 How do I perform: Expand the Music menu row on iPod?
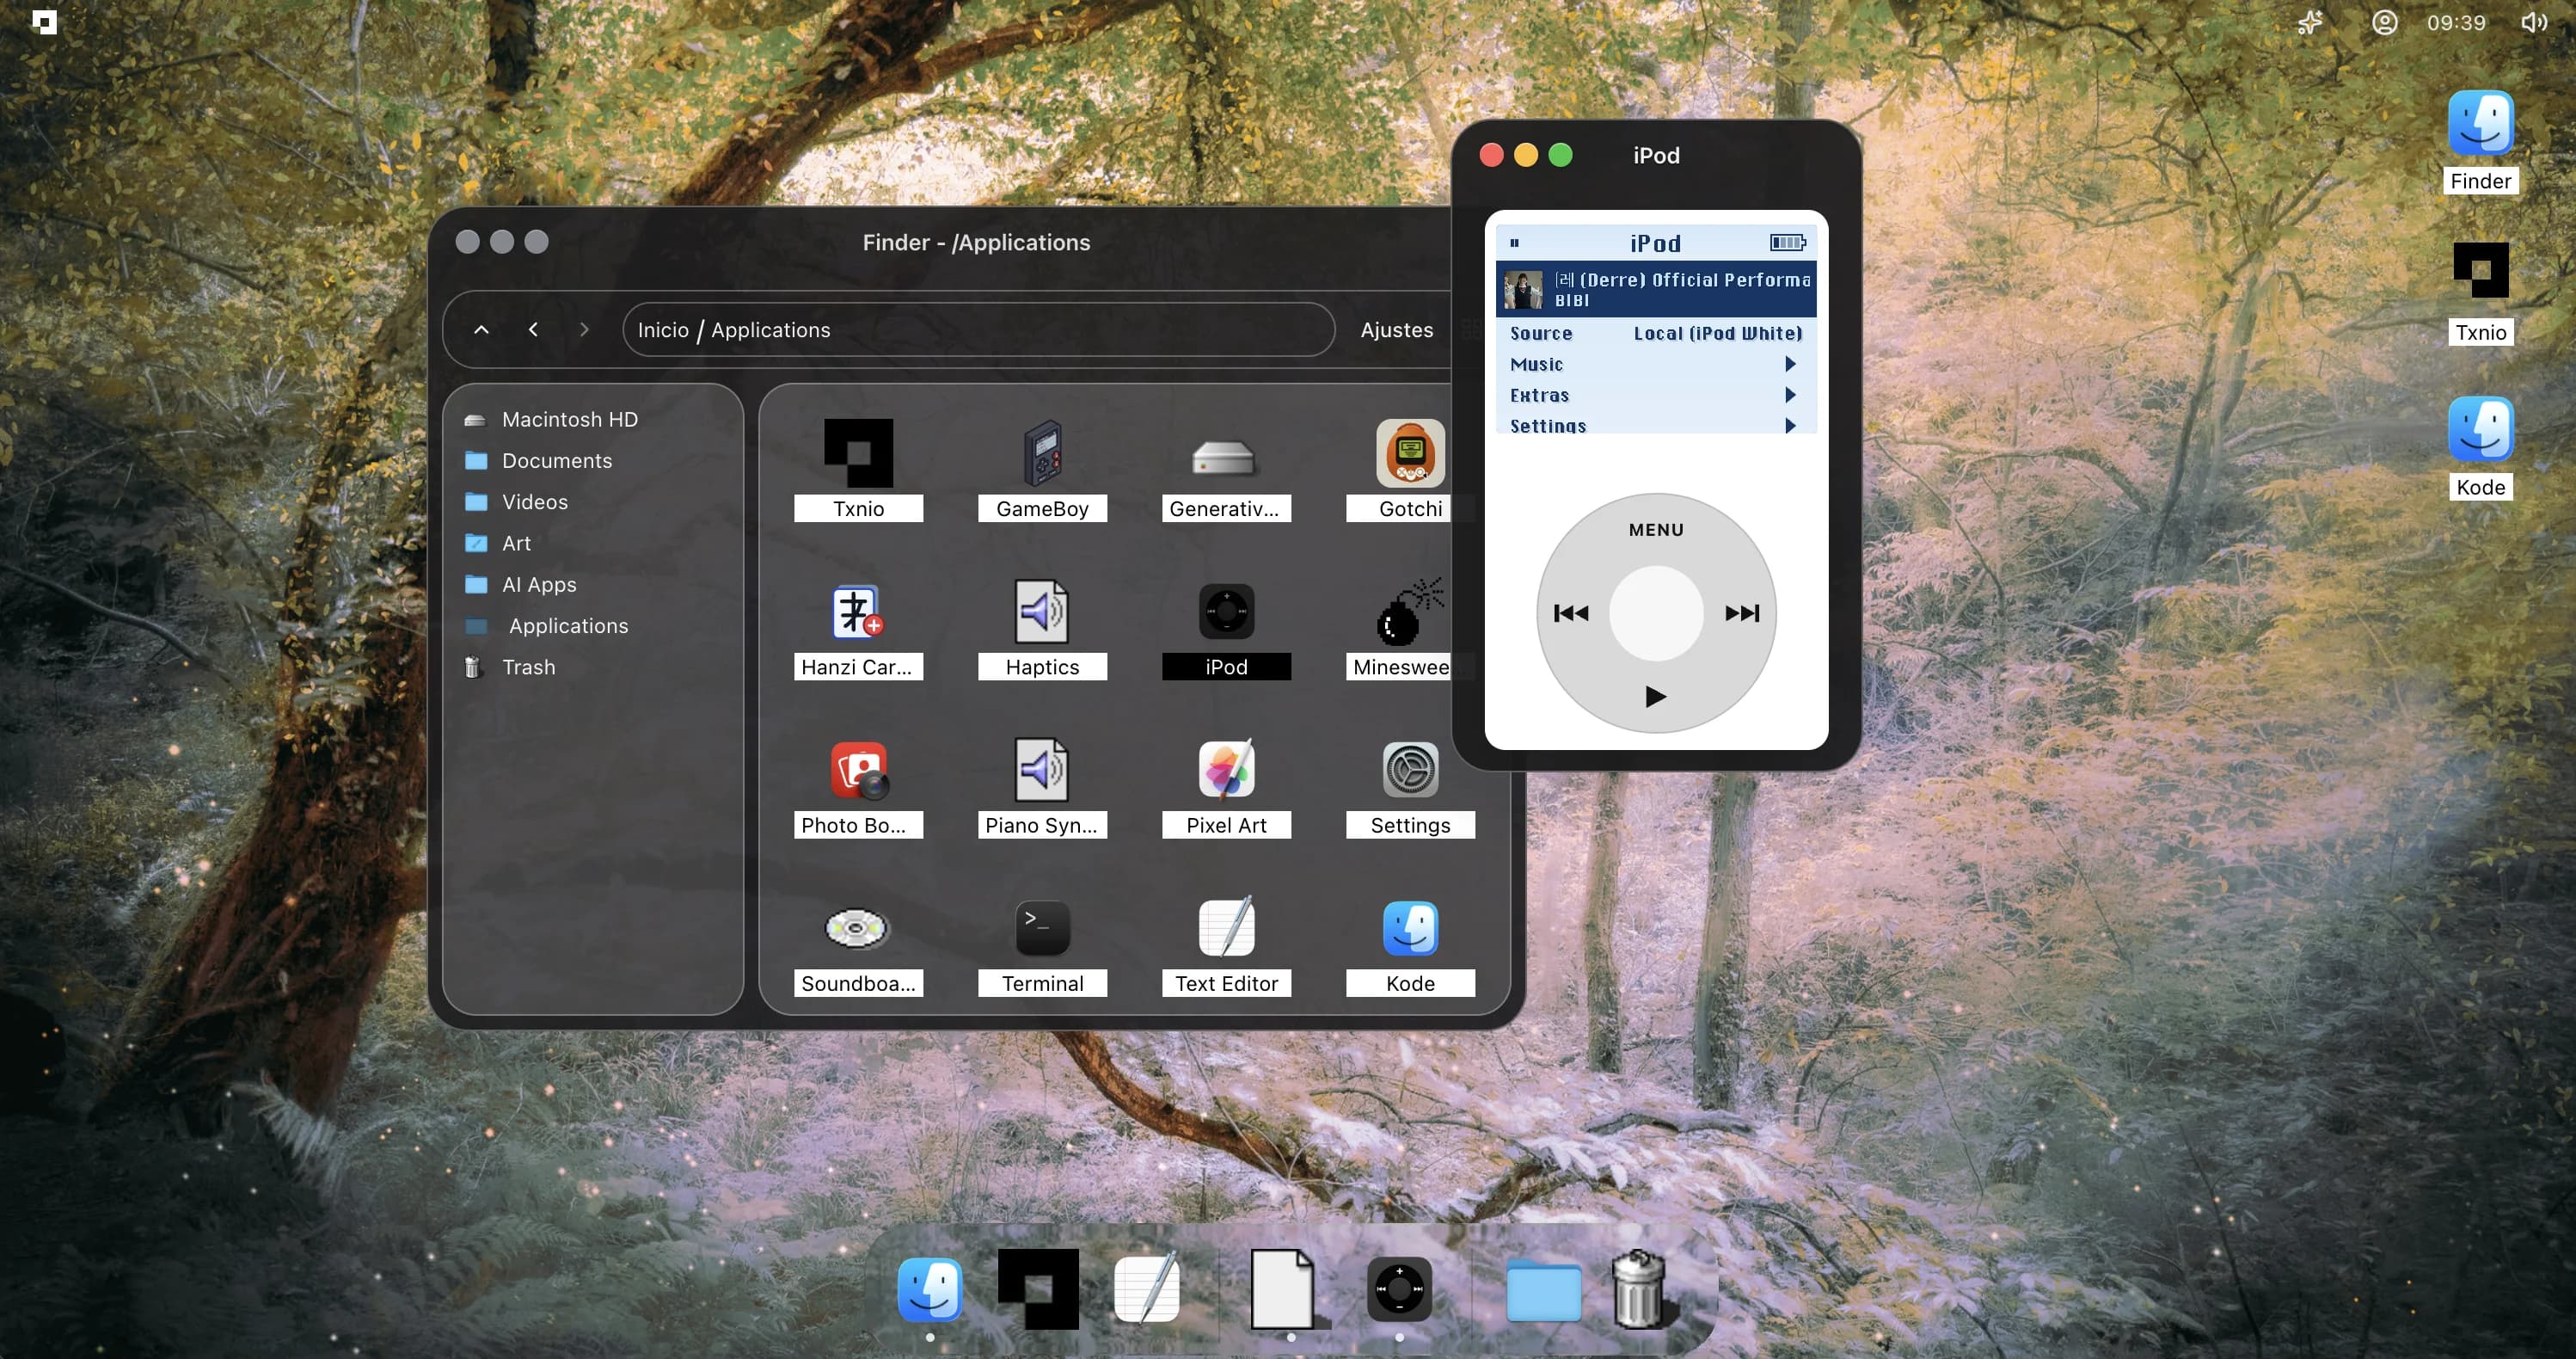(1655, 364)
